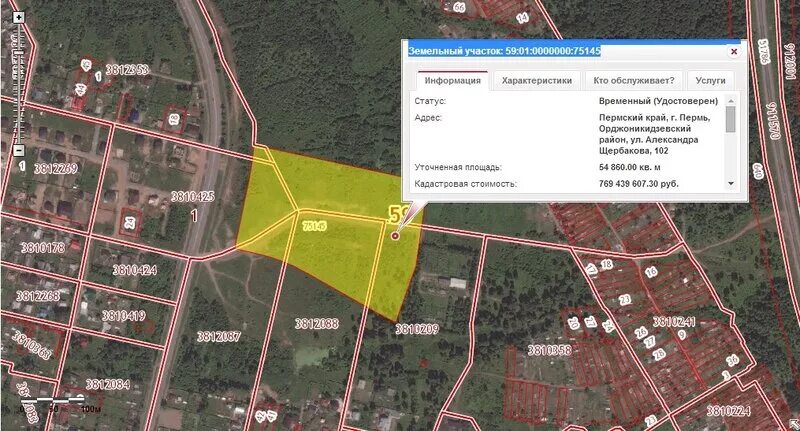Click cadastral block label 3812353
The image size is (800, 431).
(127, 69)
